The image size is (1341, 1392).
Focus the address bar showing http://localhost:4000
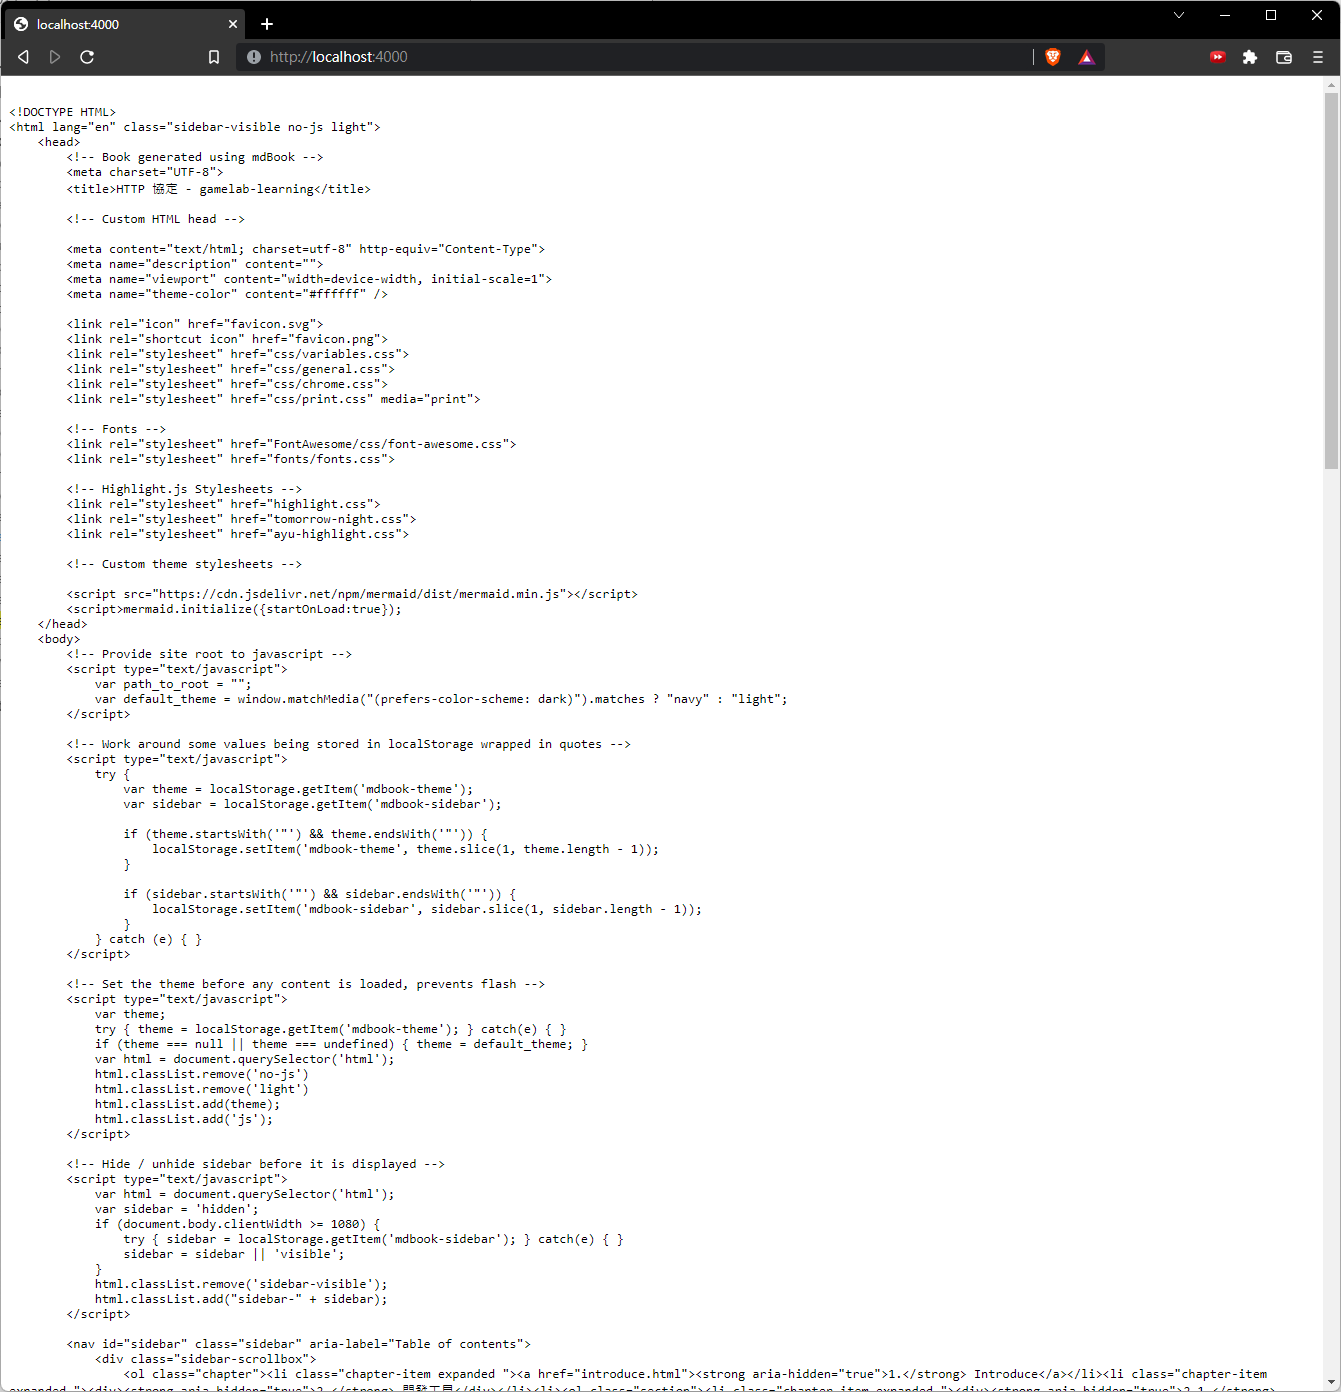click(640, 57)
